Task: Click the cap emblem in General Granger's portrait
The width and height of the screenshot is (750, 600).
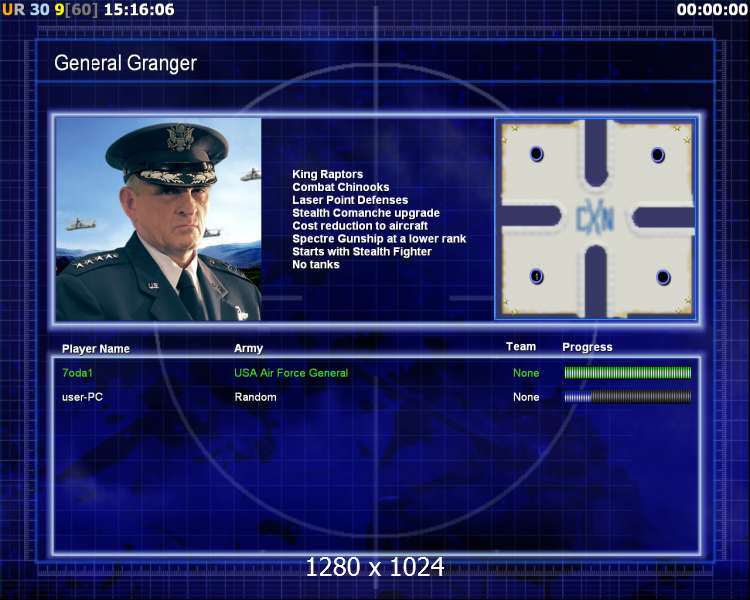Action: point(180,138)
